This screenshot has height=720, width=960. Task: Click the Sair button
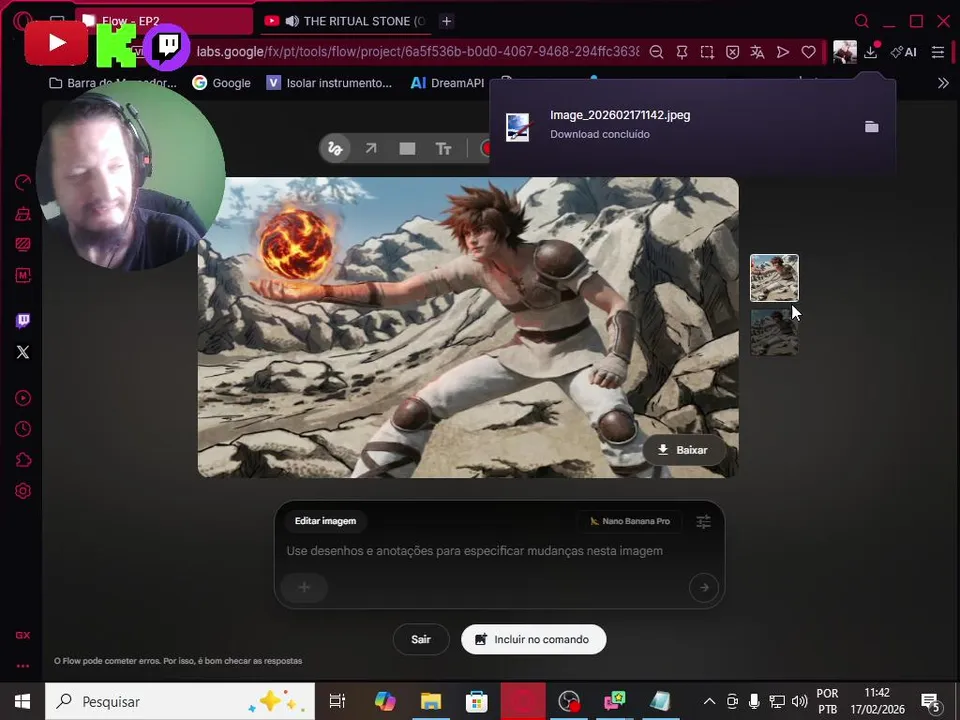421,639
